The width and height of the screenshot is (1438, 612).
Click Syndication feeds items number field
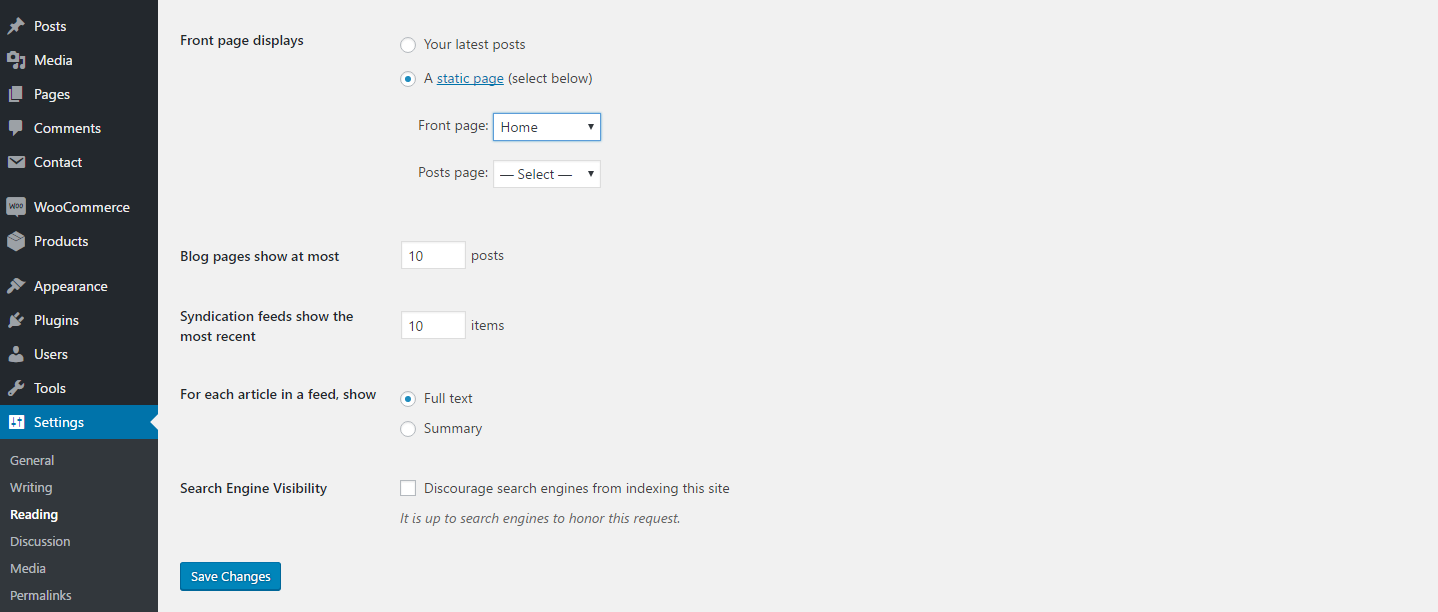(433, 325)
